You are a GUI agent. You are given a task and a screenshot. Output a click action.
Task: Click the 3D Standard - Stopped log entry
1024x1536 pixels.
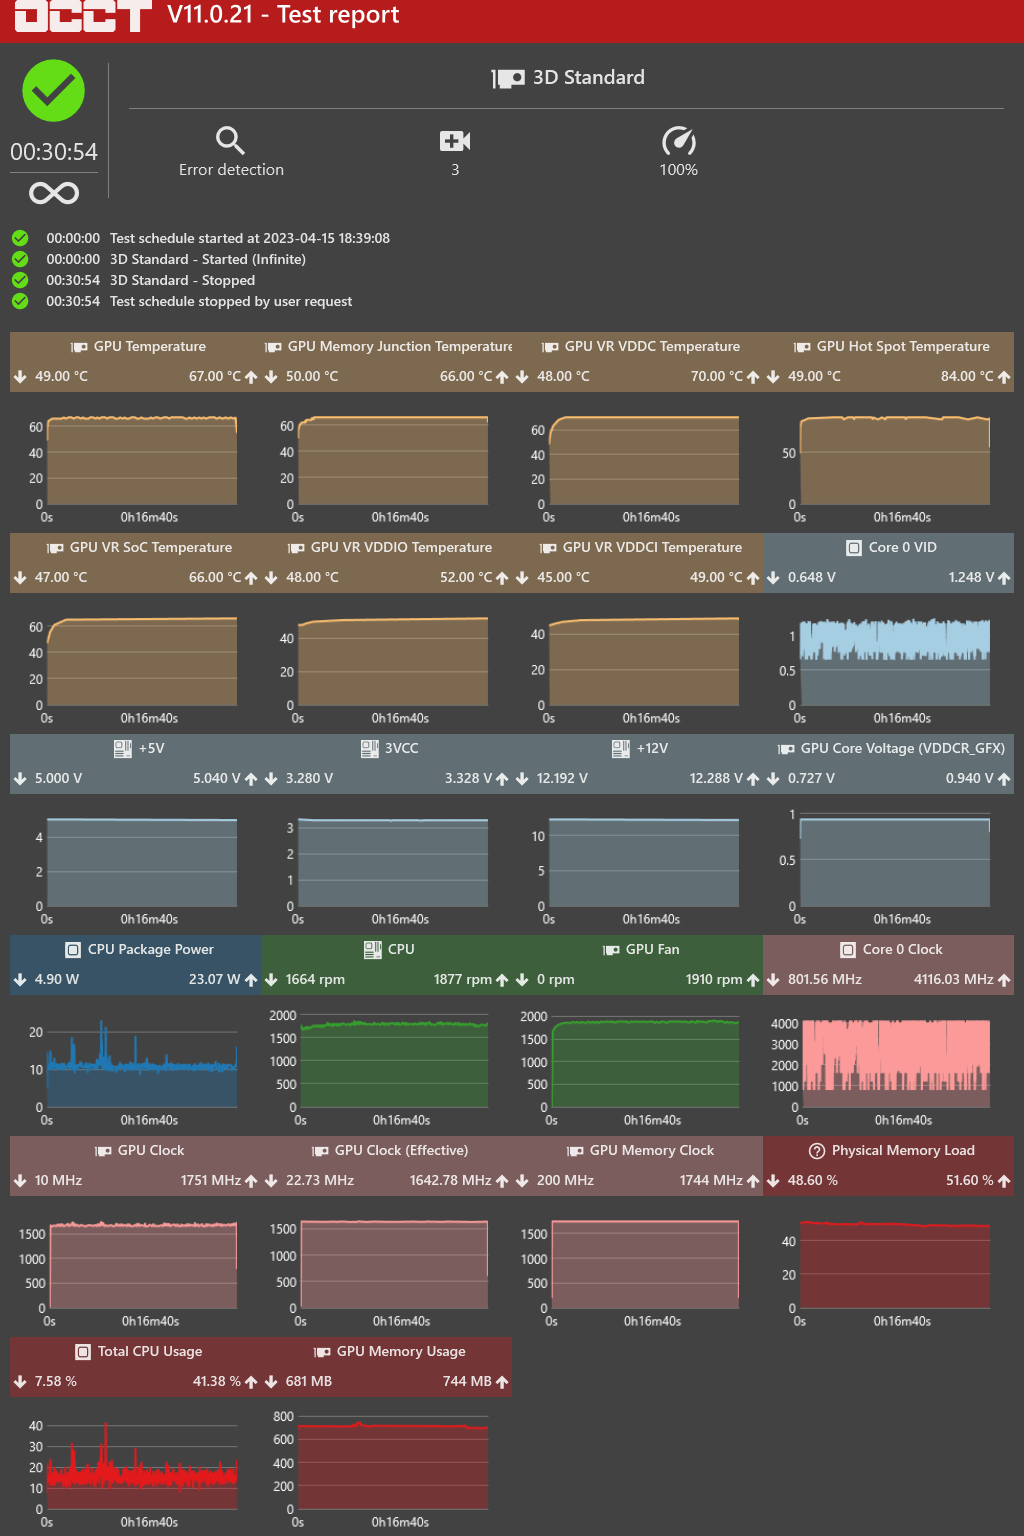[x=182, y=281]
